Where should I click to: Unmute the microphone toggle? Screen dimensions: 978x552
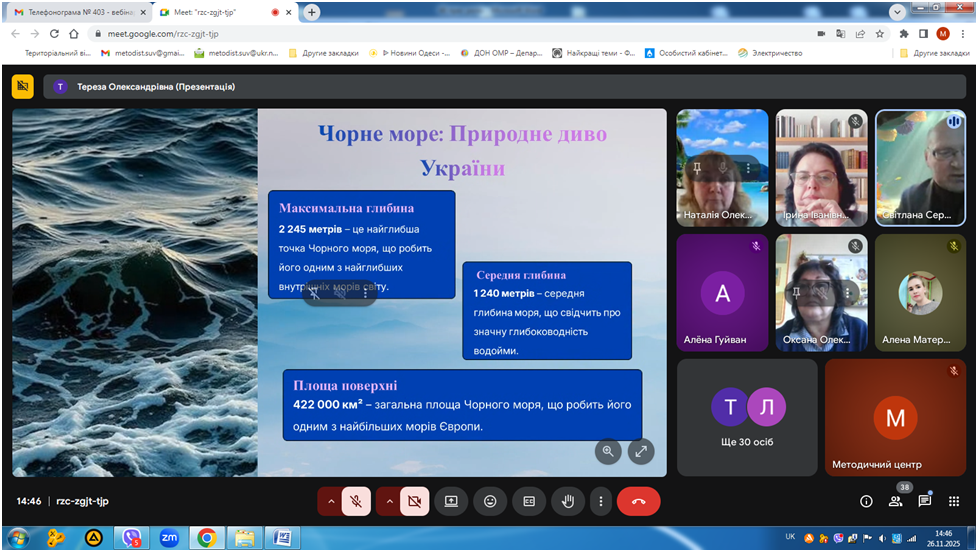pos(356,501)
